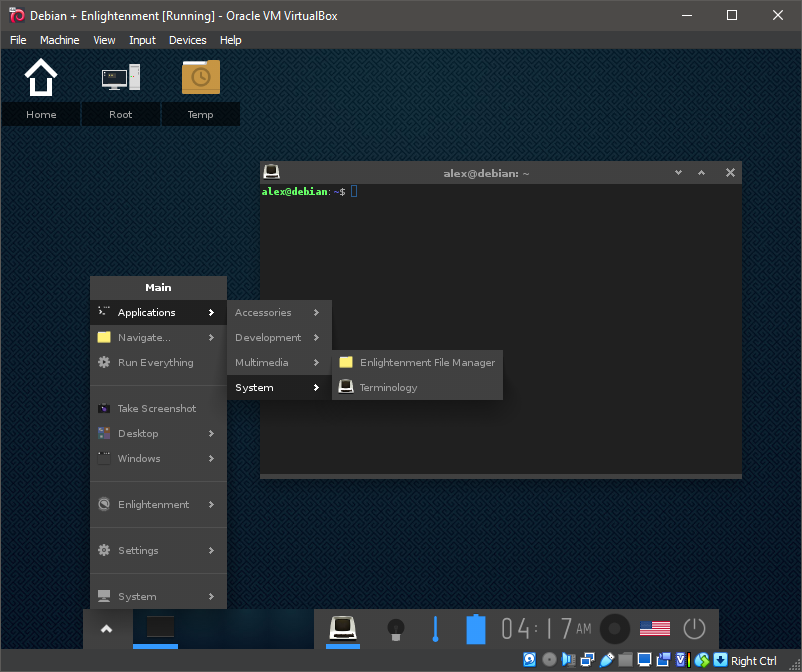Open the VirtualBox Devices menu
Image resolution: width=802 pixels, height=672 pixels.
point(187,40)
